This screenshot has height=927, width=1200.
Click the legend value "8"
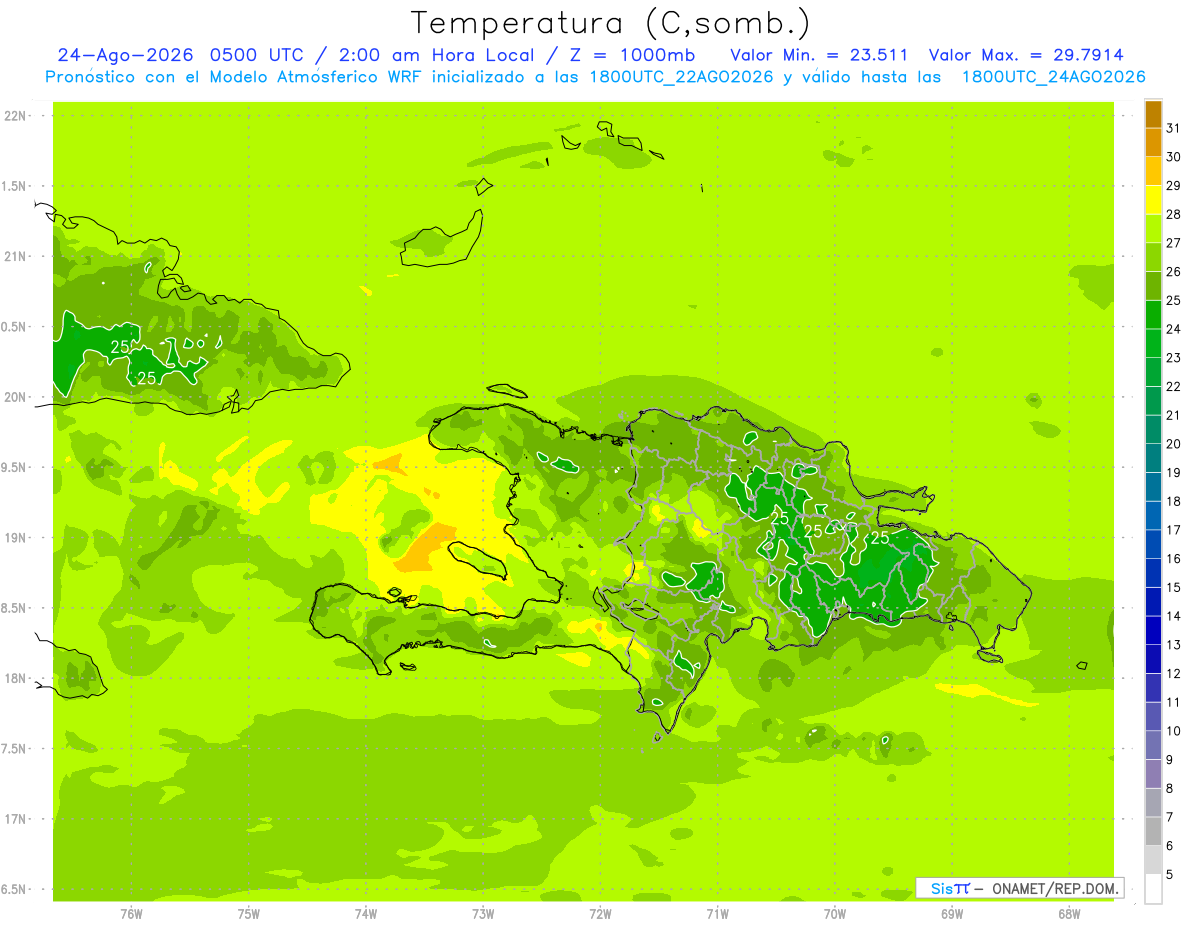tap(1169, 789)
